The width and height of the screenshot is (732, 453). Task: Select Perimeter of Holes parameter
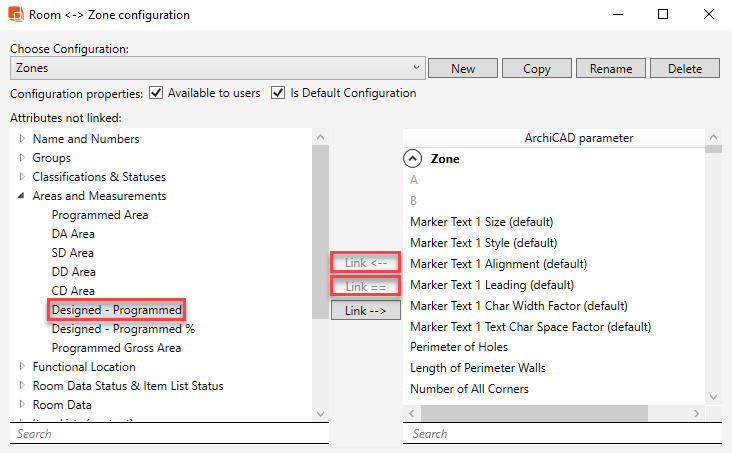459,347
